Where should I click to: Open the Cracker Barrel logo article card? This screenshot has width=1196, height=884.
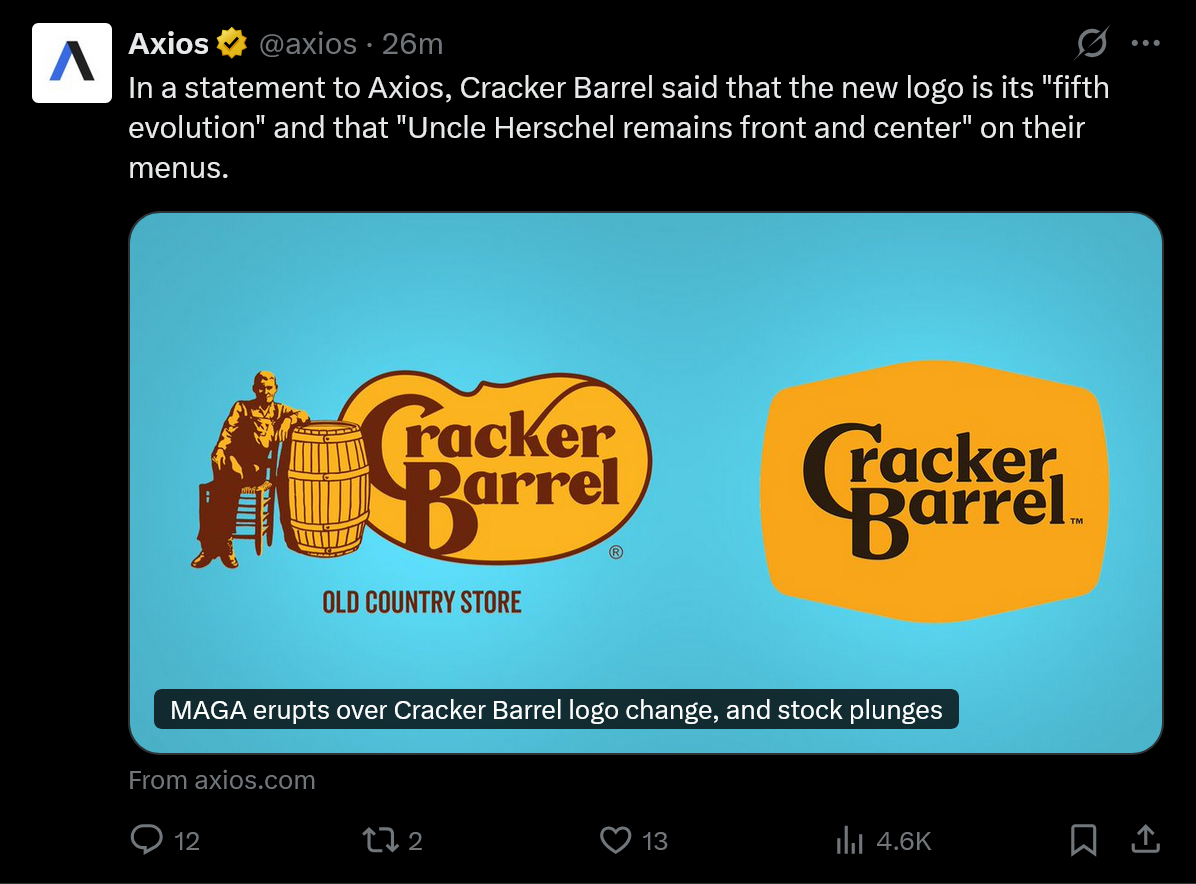click(645, 483)
